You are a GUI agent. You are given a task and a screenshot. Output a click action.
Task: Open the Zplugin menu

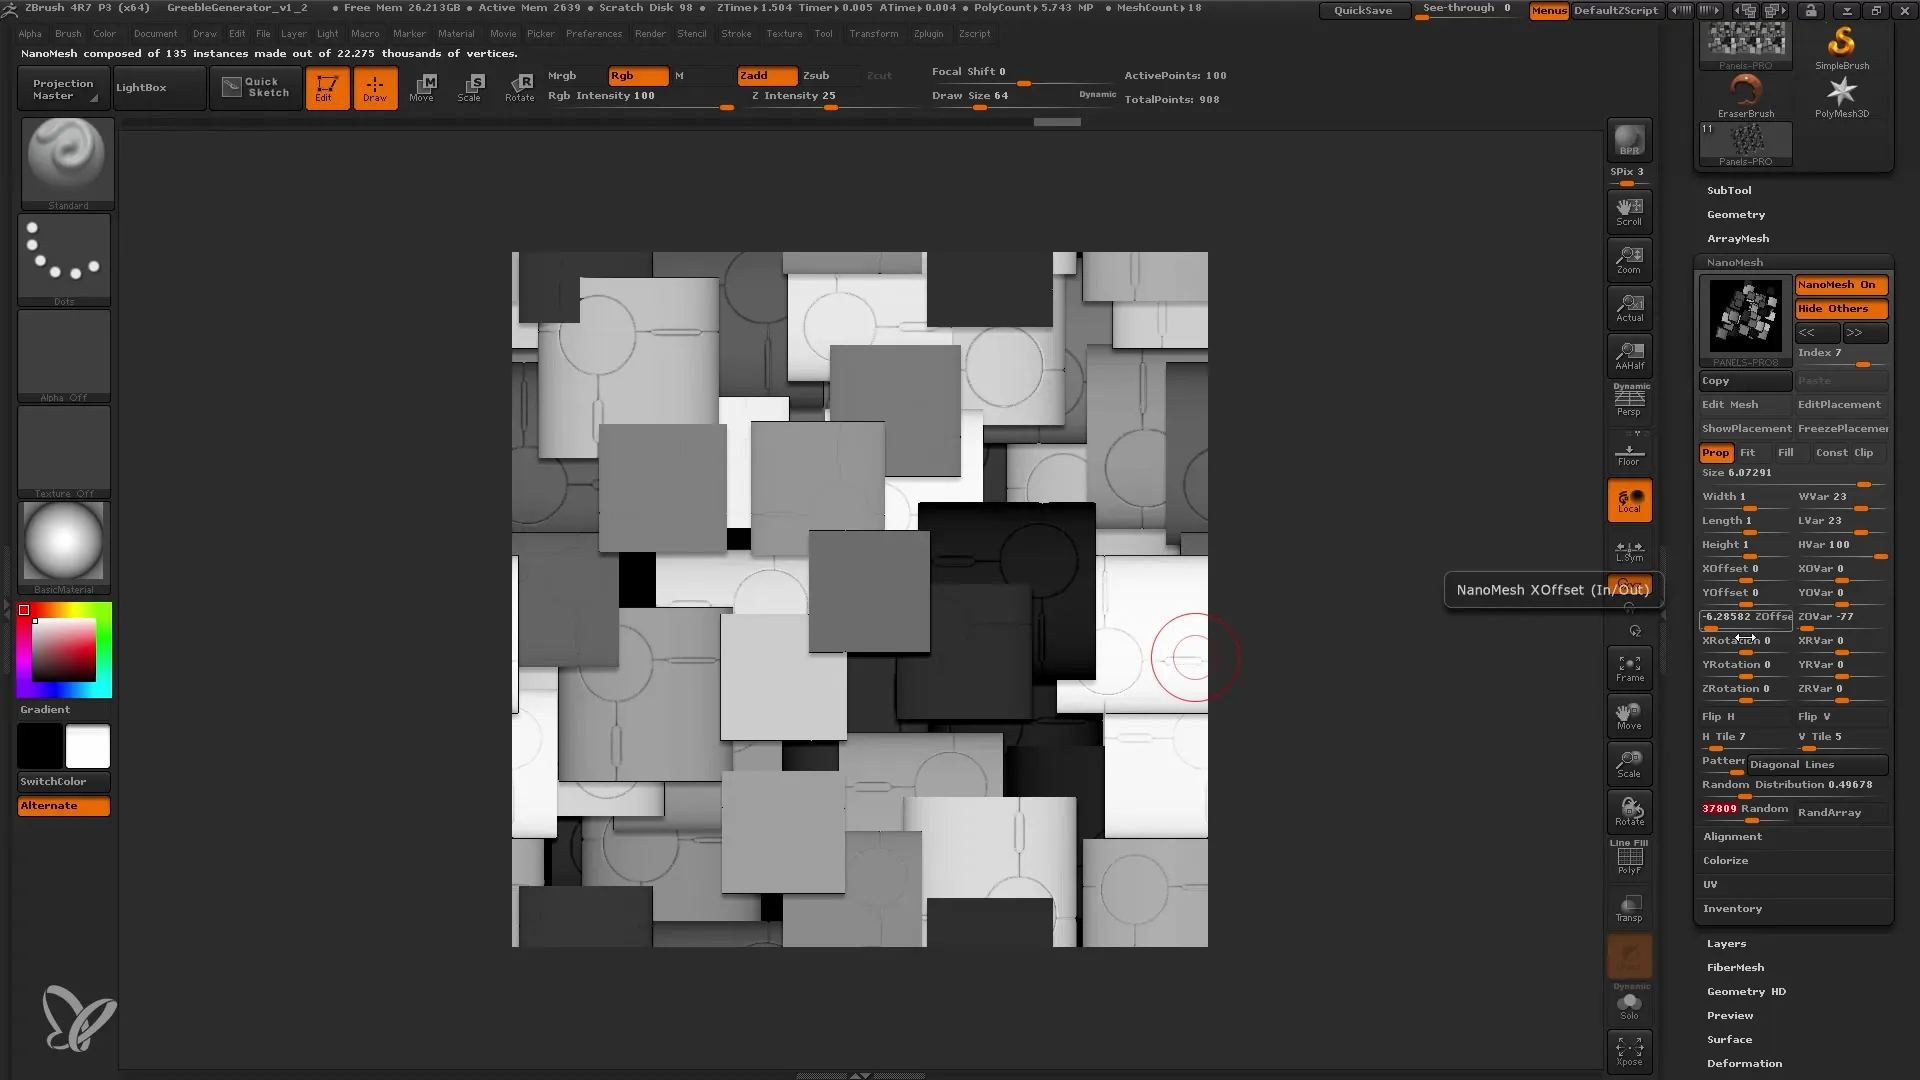(x=927, y=33)
